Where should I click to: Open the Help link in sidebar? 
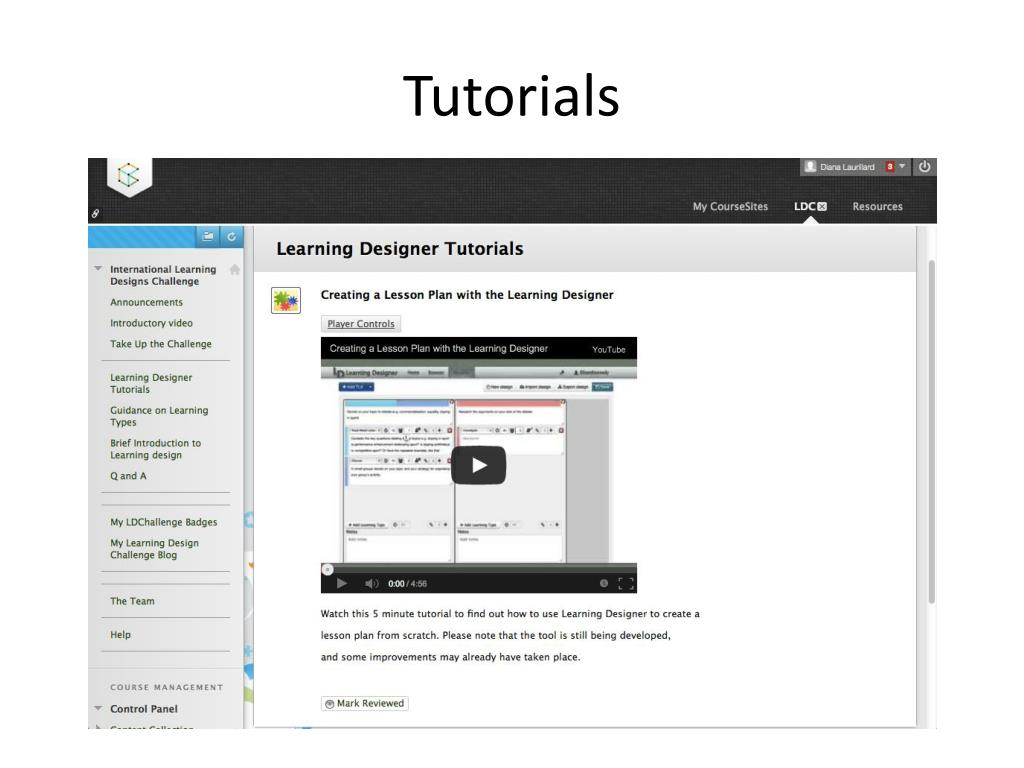(120, 635)
